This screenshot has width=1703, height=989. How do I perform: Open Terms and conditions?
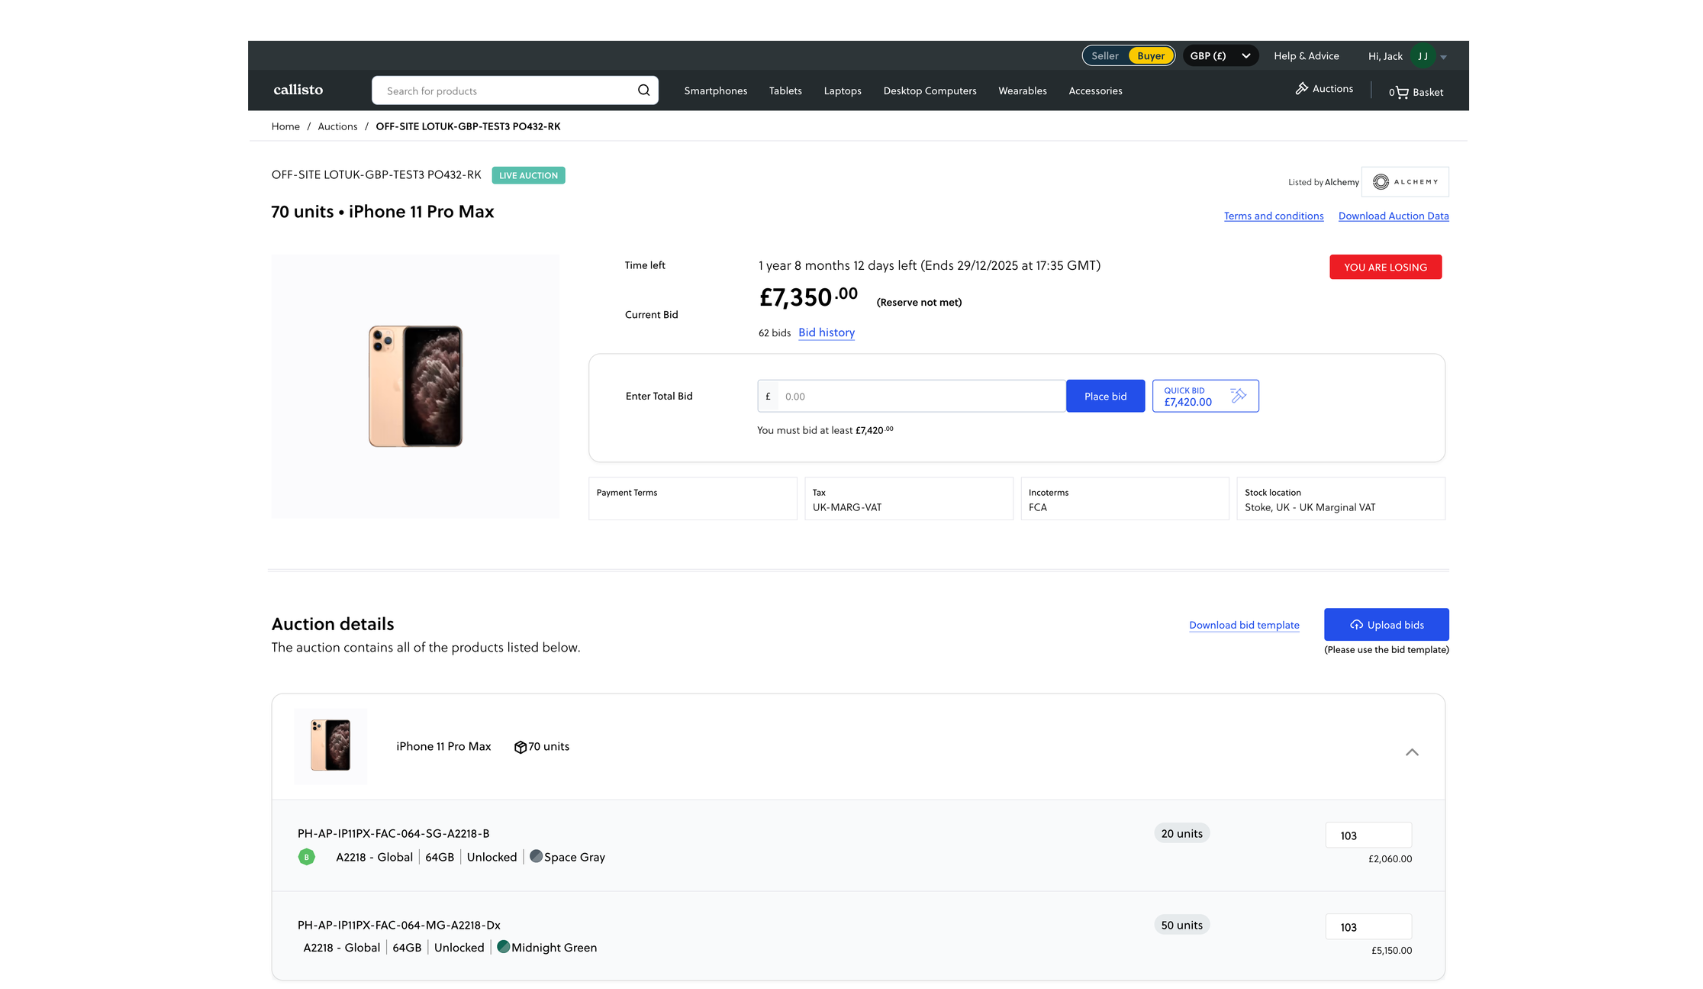[x=1273, y=216]
